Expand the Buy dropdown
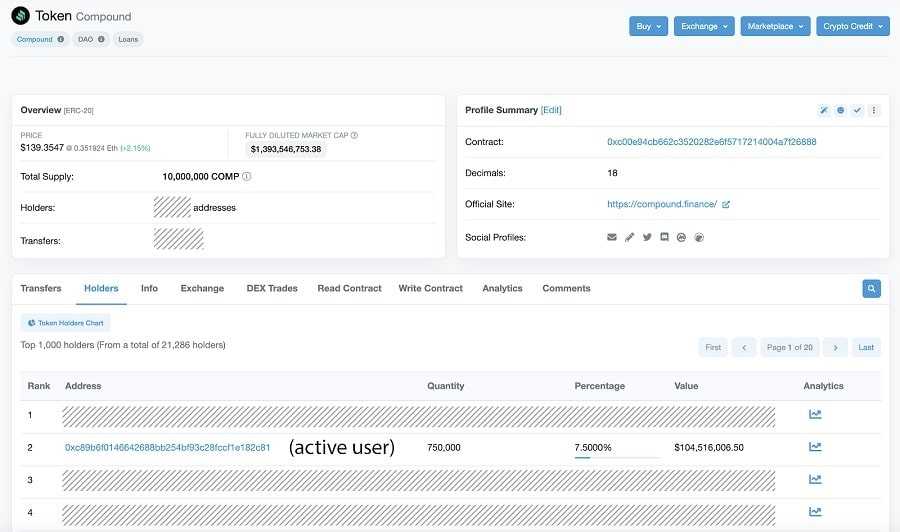This screenshot has width=900, height=532. (648, 26)
